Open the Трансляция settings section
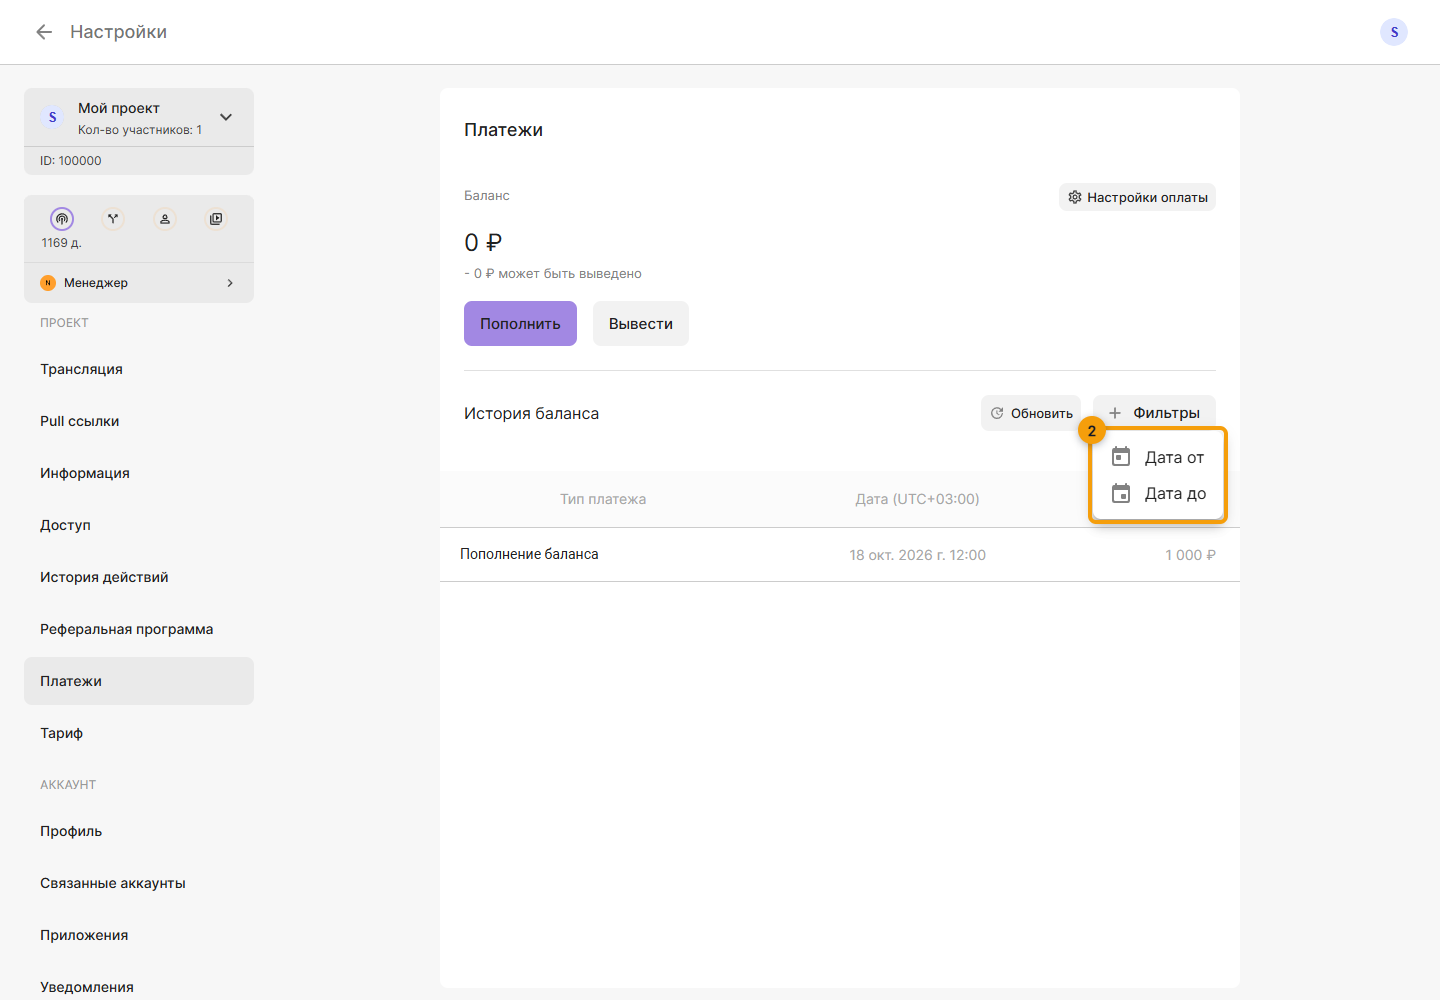The image size is (1440, 1000). 139,369
